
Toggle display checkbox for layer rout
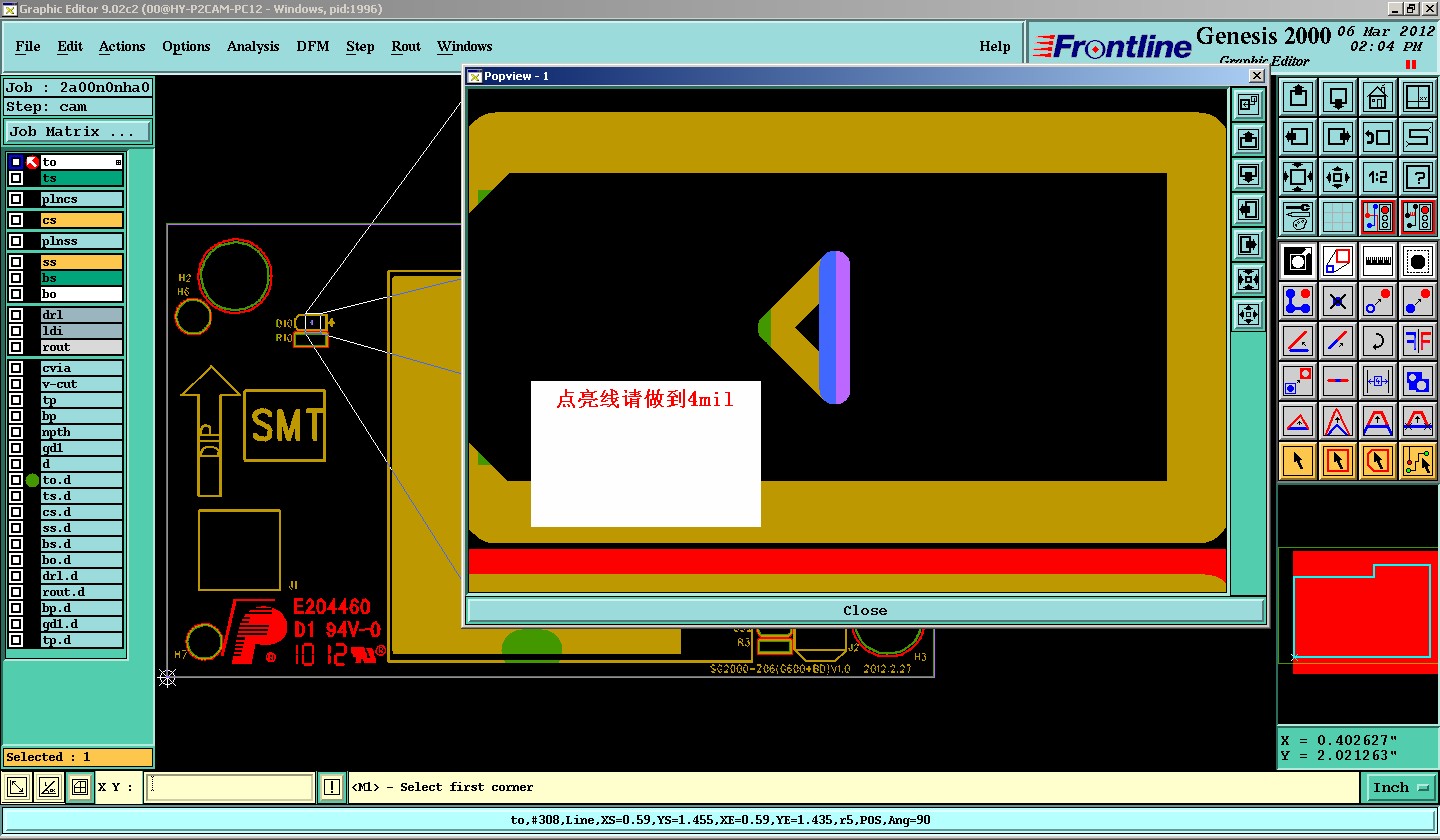pyautogui.click(x=16, y=347)
